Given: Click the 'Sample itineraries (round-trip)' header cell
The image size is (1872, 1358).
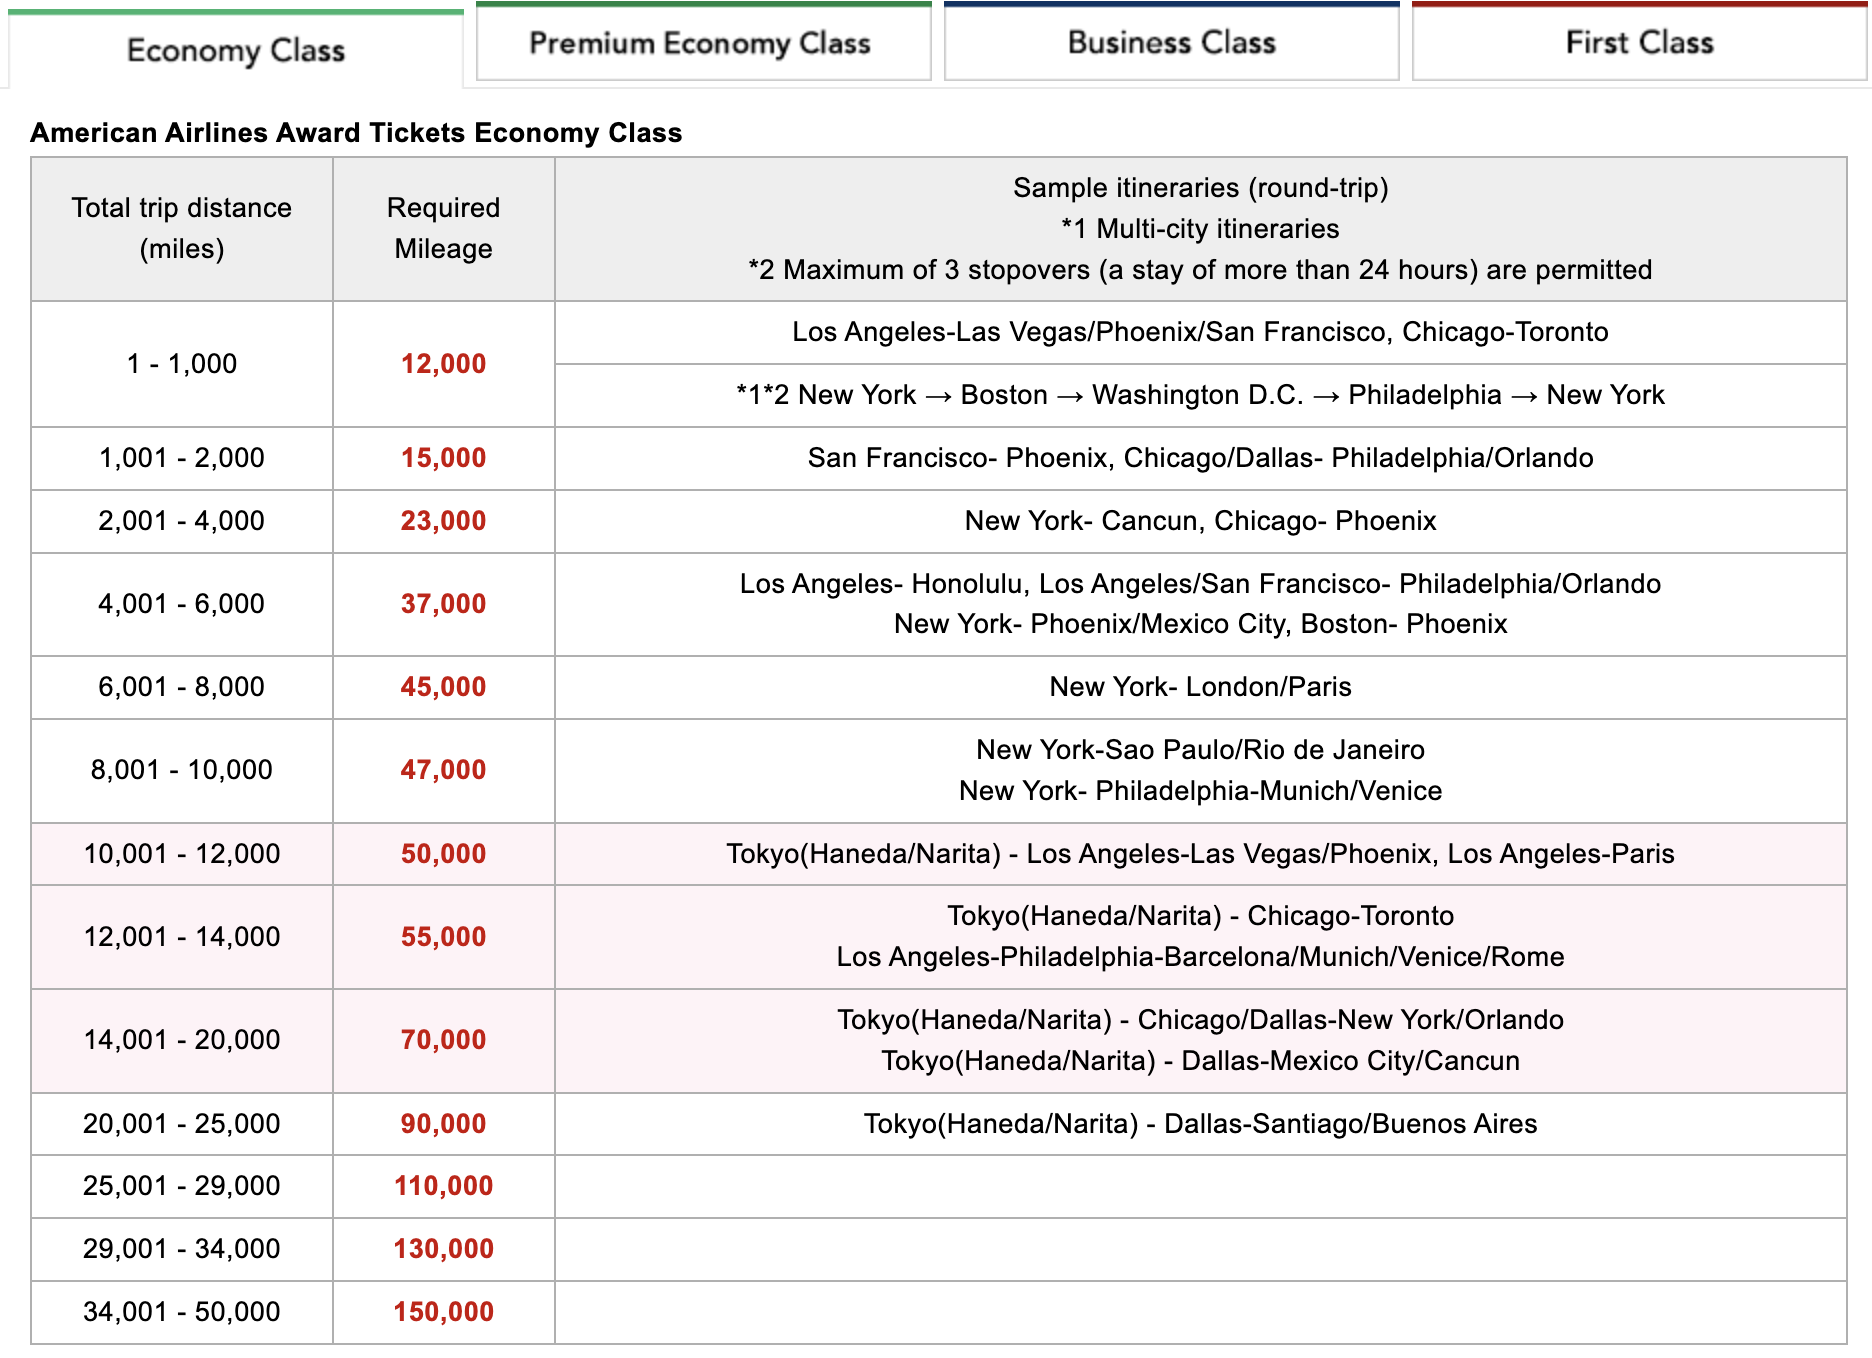Looking at the screenshot, I should coord(1200,229).
